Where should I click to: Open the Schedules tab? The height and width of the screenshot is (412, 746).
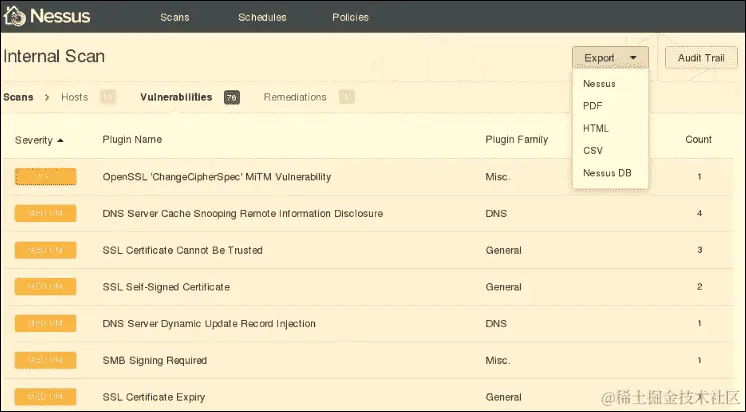[262, 17]
